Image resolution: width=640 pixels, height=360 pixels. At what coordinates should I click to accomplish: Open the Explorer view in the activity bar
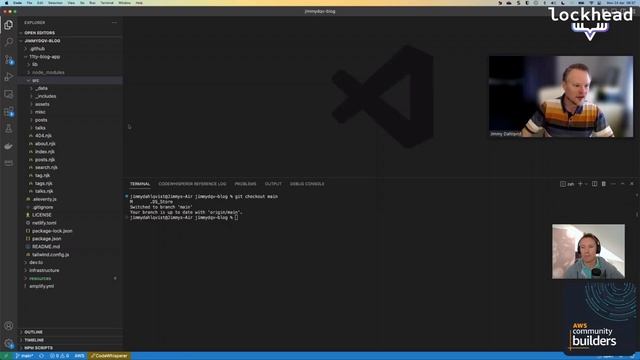[9, 25]
